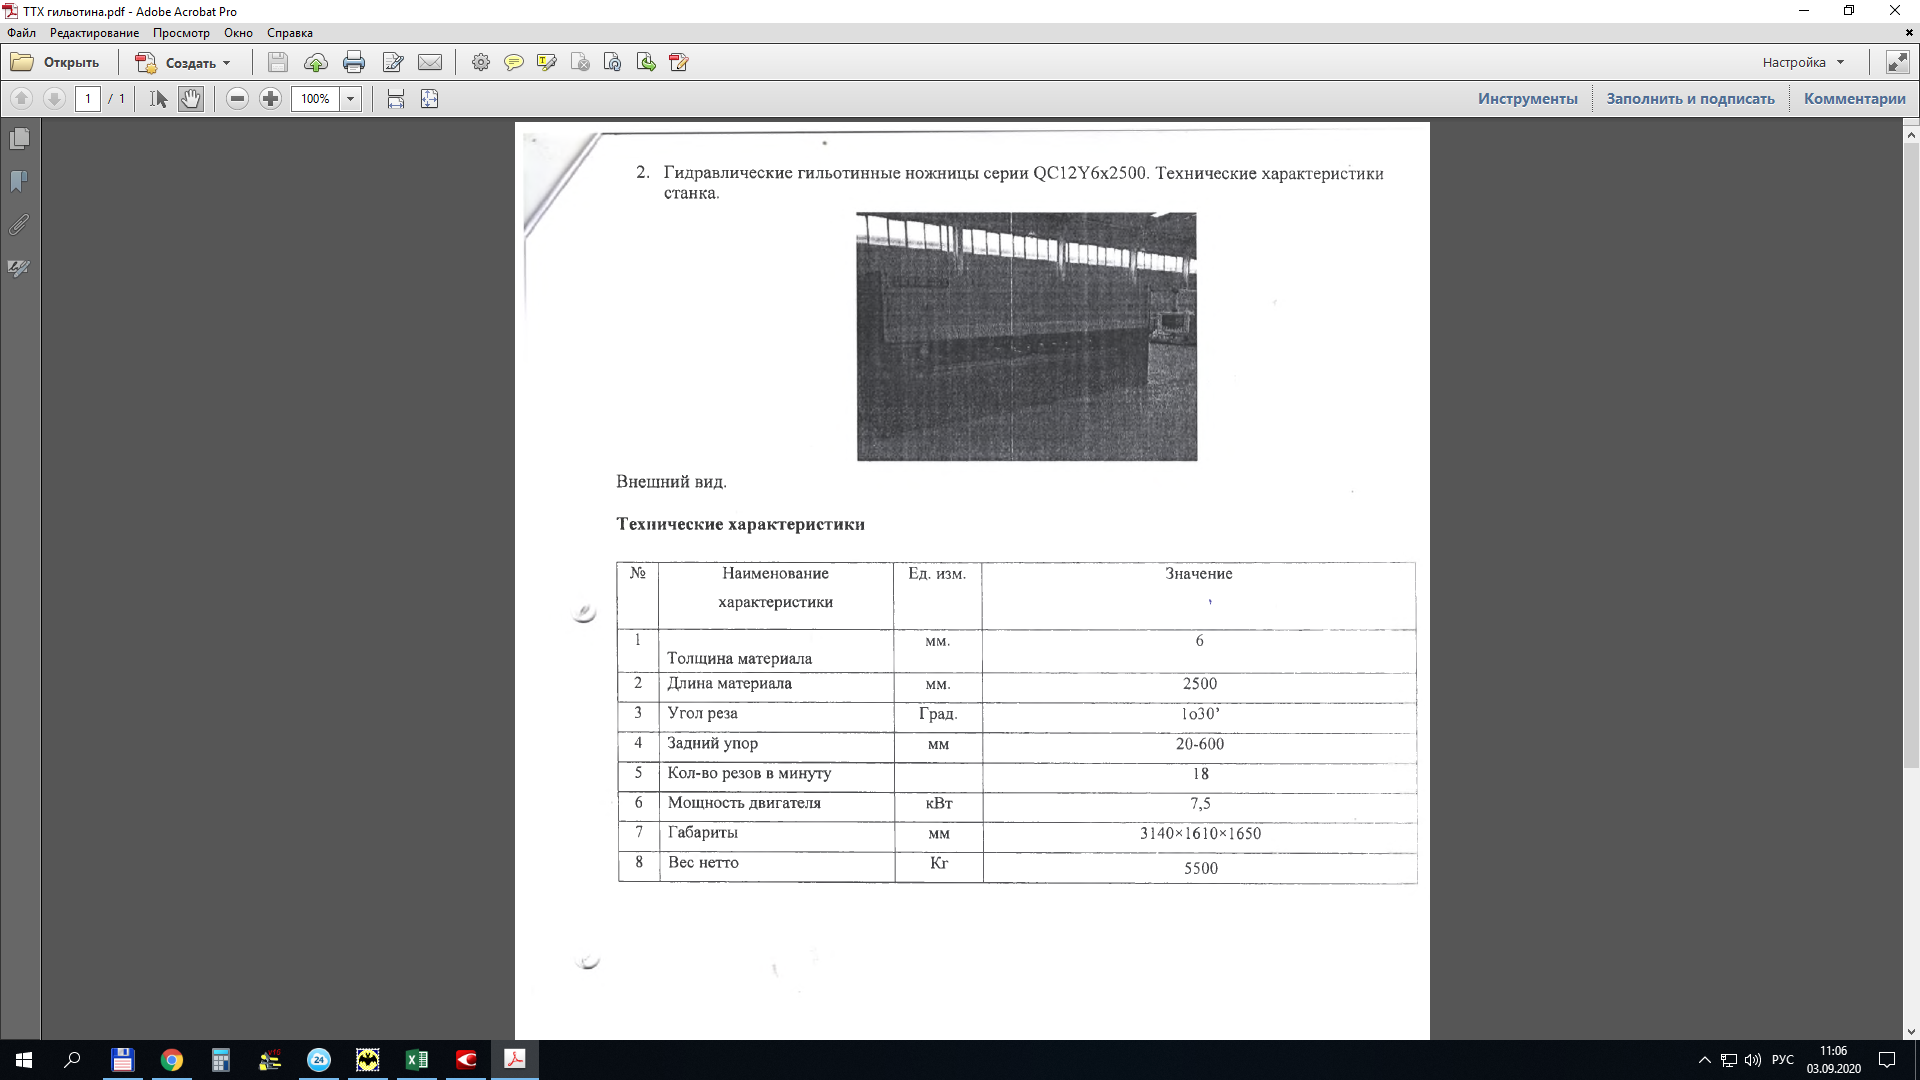Toggle the Bookmarks side panel
Image resolution: width=1920 pixels, height=1080 pixels.
click(19, 182)
